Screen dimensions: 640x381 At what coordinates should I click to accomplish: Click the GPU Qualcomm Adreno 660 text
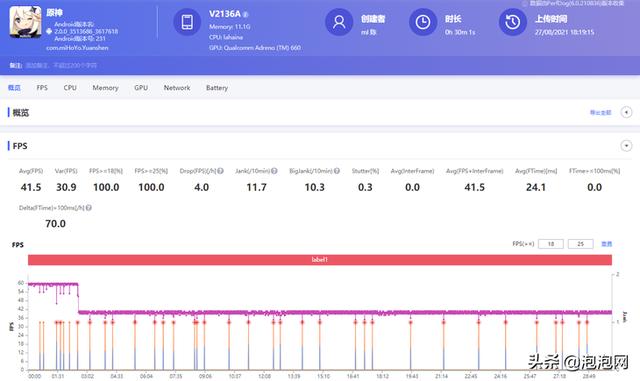click(x=255, y=48)
